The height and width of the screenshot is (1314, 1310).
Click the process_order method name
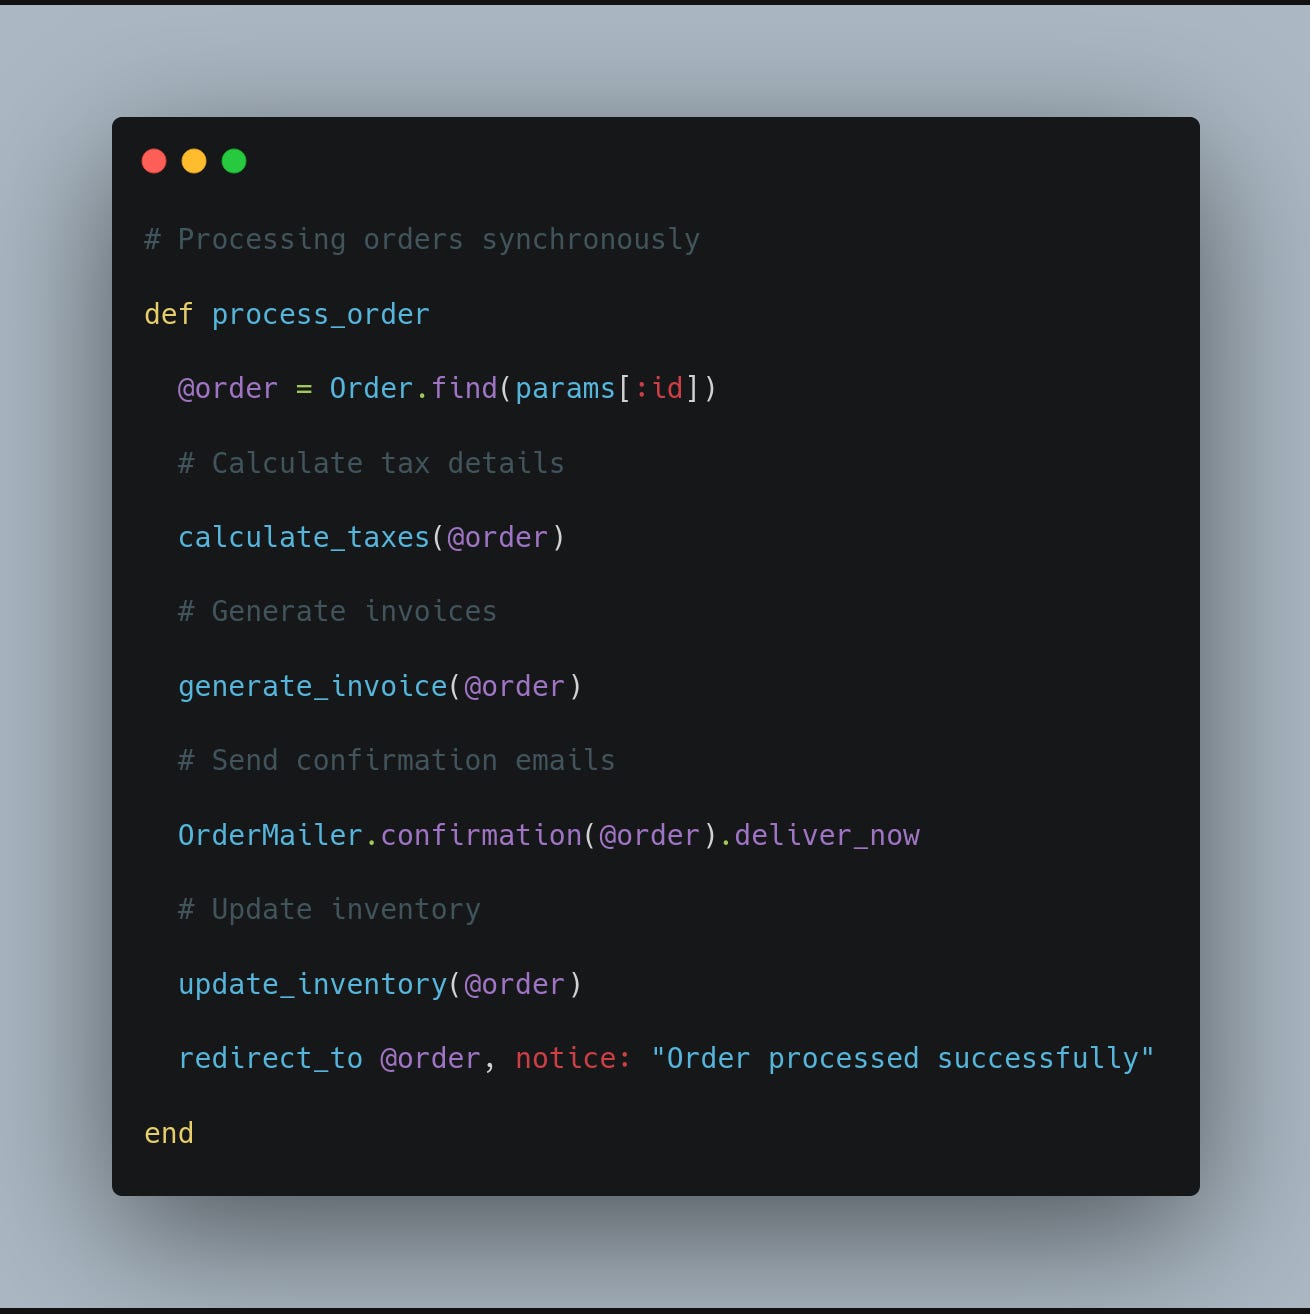click(x=321, y=315)
